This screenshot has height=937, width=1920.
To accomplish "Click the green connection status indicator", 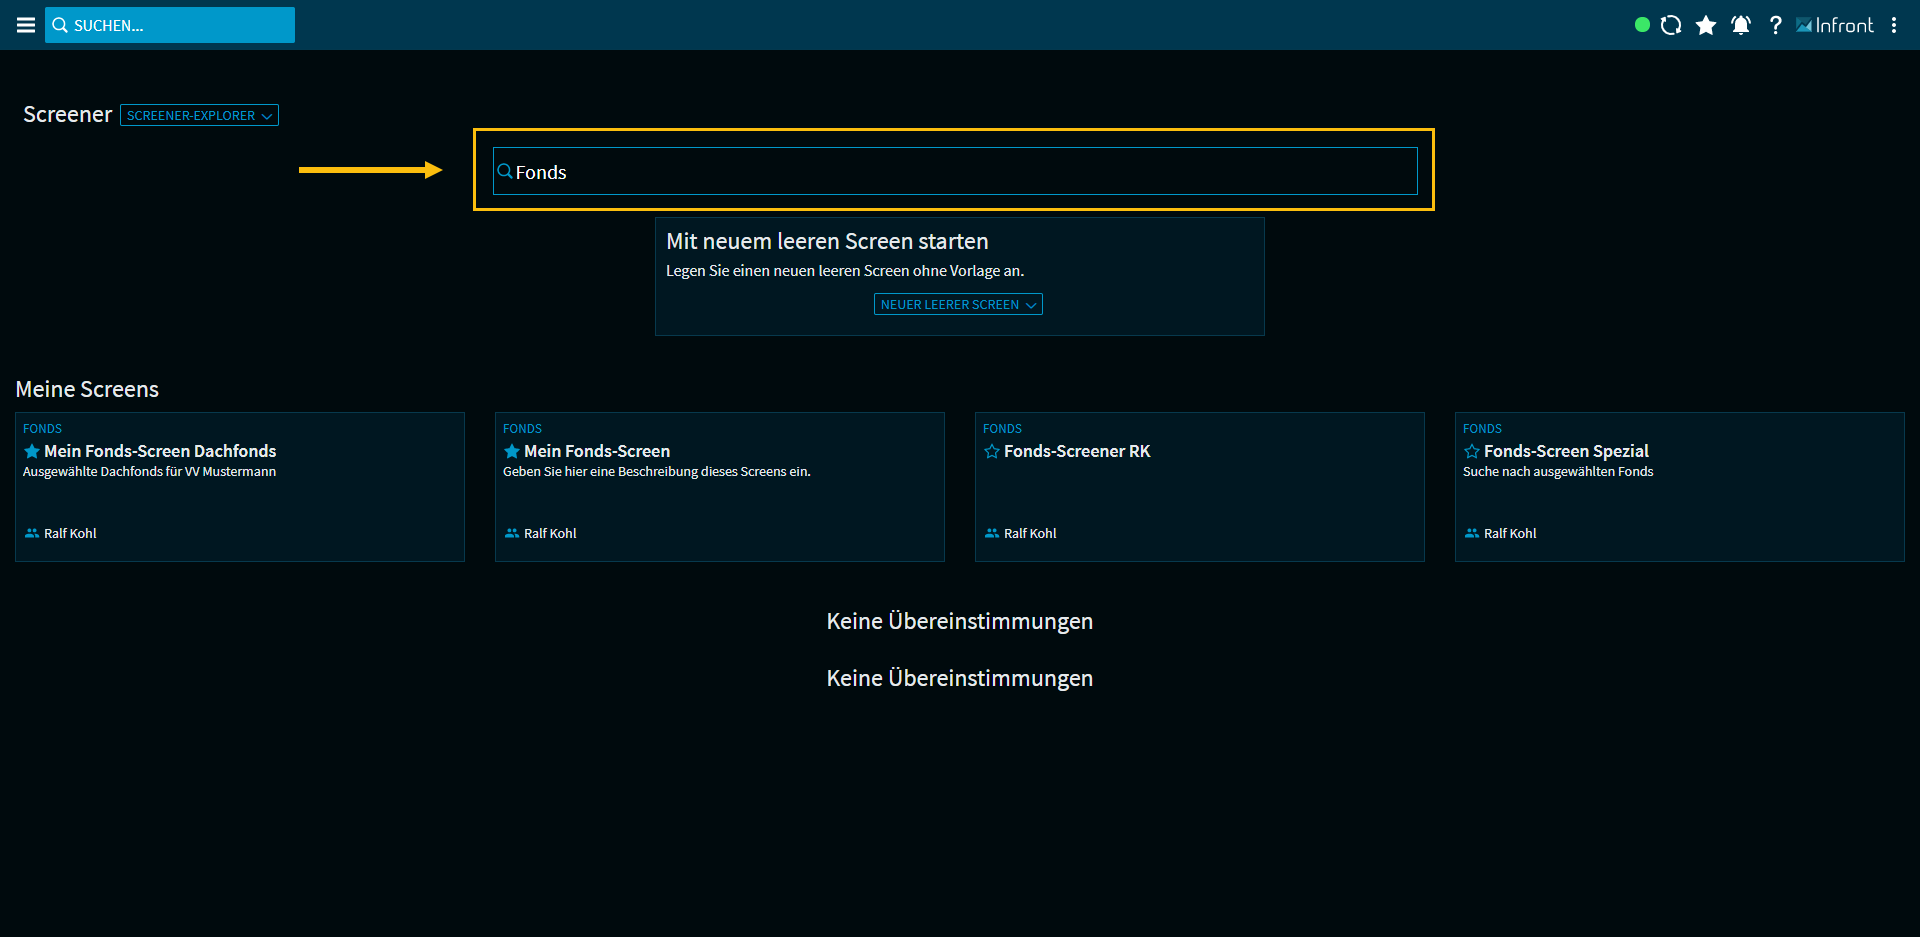I will [1642, 25].
